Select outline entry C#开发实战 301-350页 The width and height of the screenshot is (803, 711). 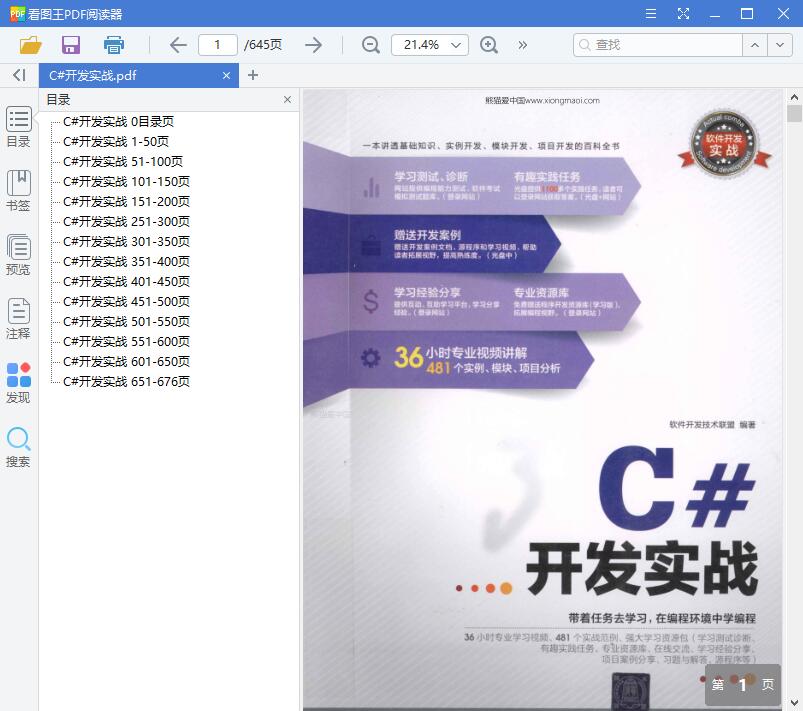[126, 241]
